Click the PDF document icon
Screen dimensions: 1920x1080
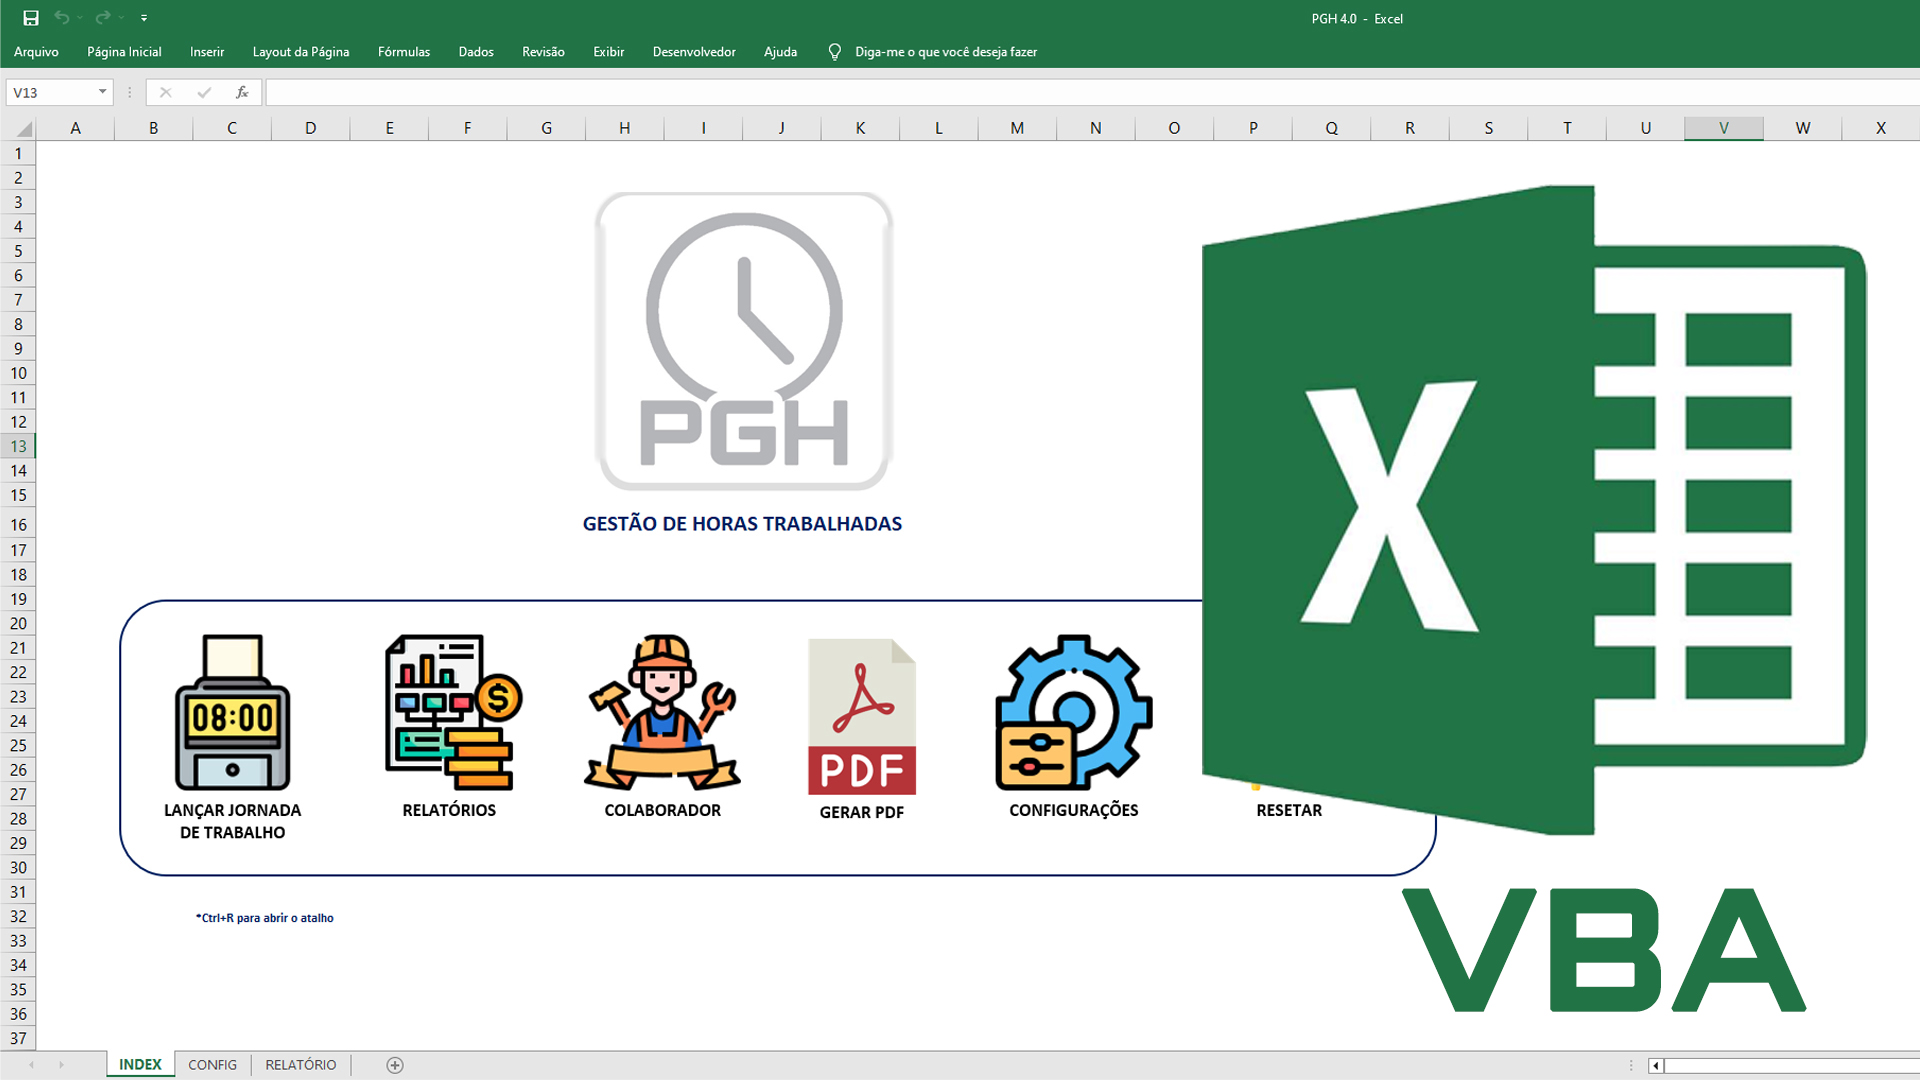point(862,717)
